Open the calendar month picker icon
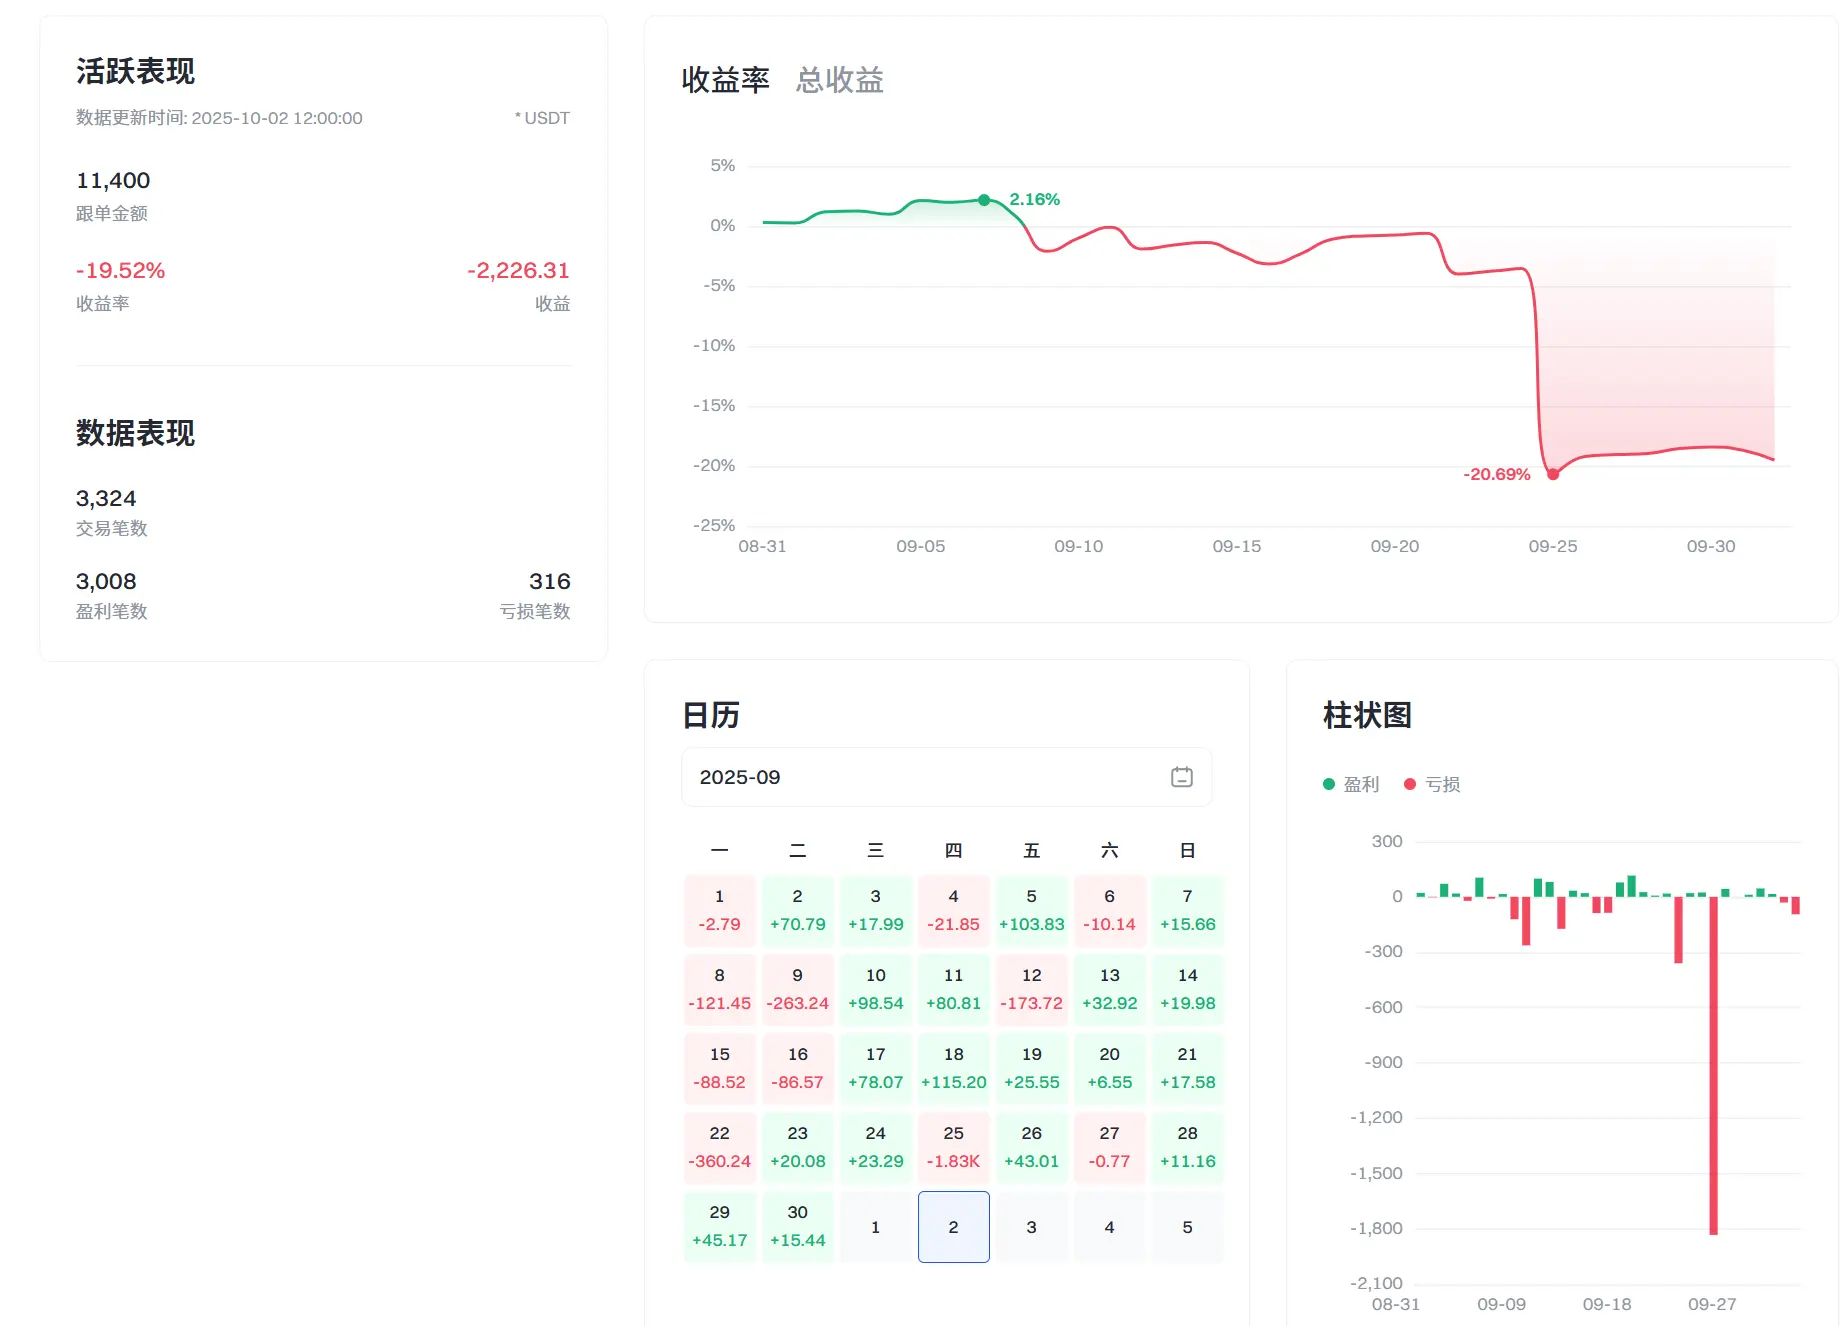Image resolution: width=1848 pixels, height=1326 pixels. click(1181, 777)
